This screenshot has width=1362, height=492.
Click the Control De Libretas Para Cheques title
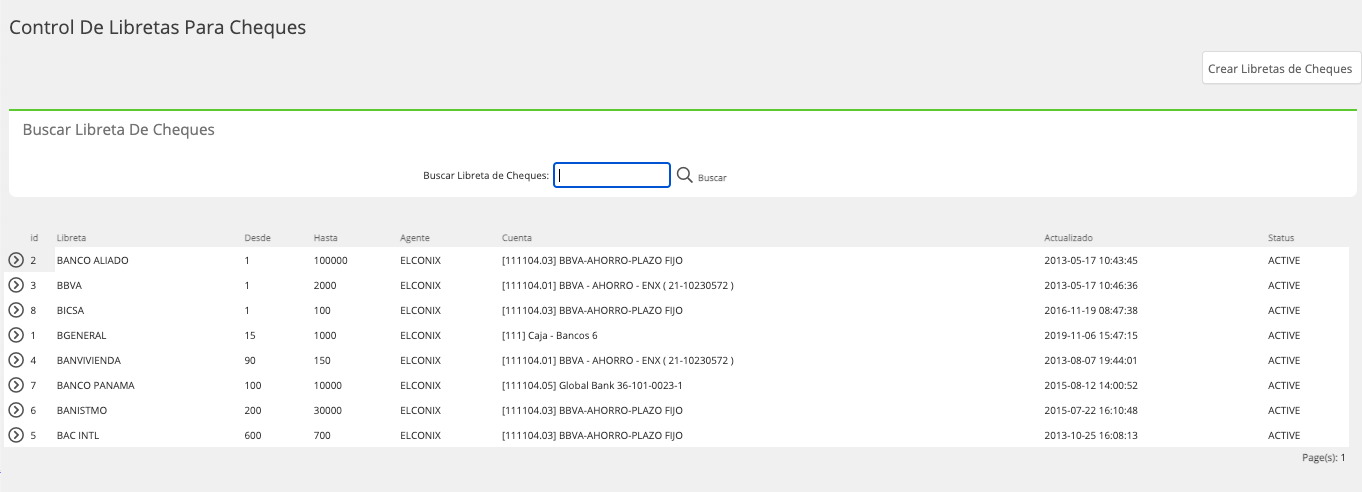tap(157, 28)
